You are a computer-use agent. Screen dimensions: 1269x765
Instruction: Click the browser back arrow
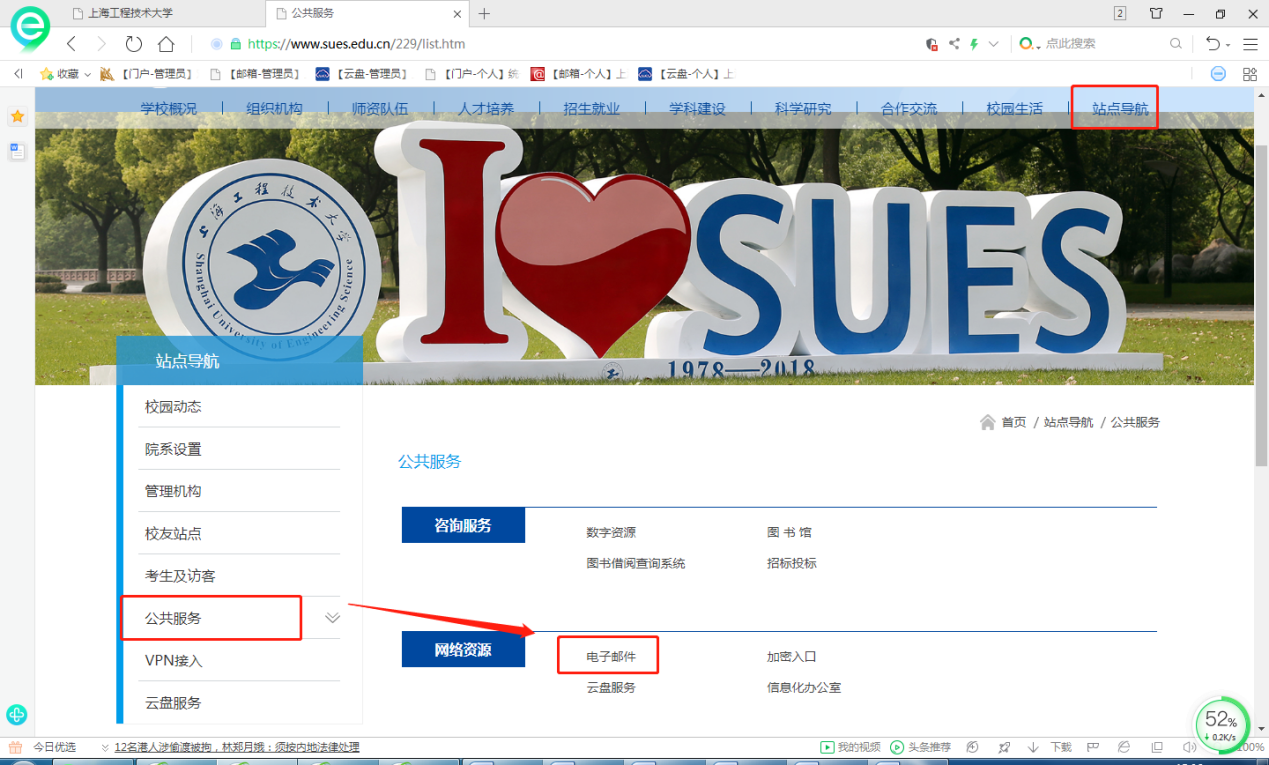71,44
